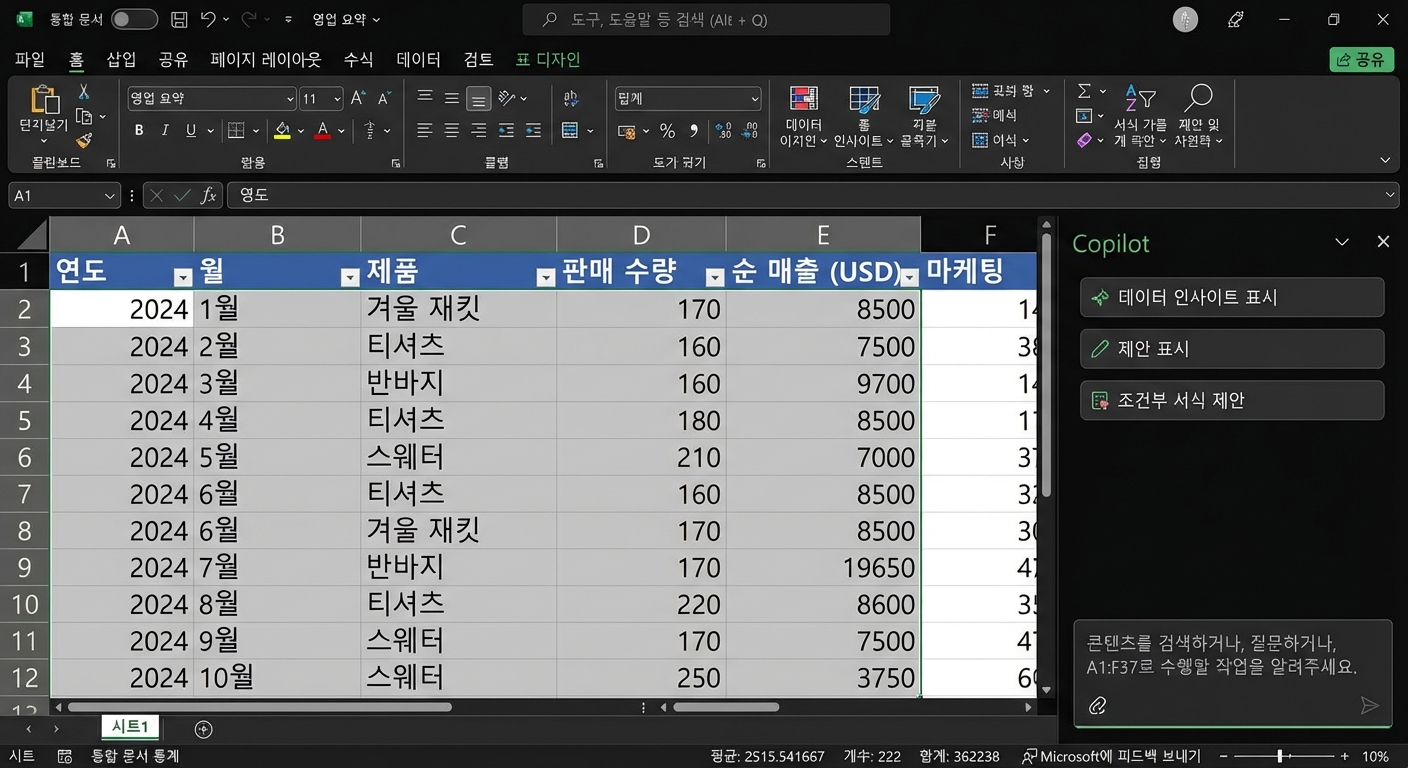Click the green 공유 button
The width and height of the screenshot is (1408, 768).
[1361, 60]
